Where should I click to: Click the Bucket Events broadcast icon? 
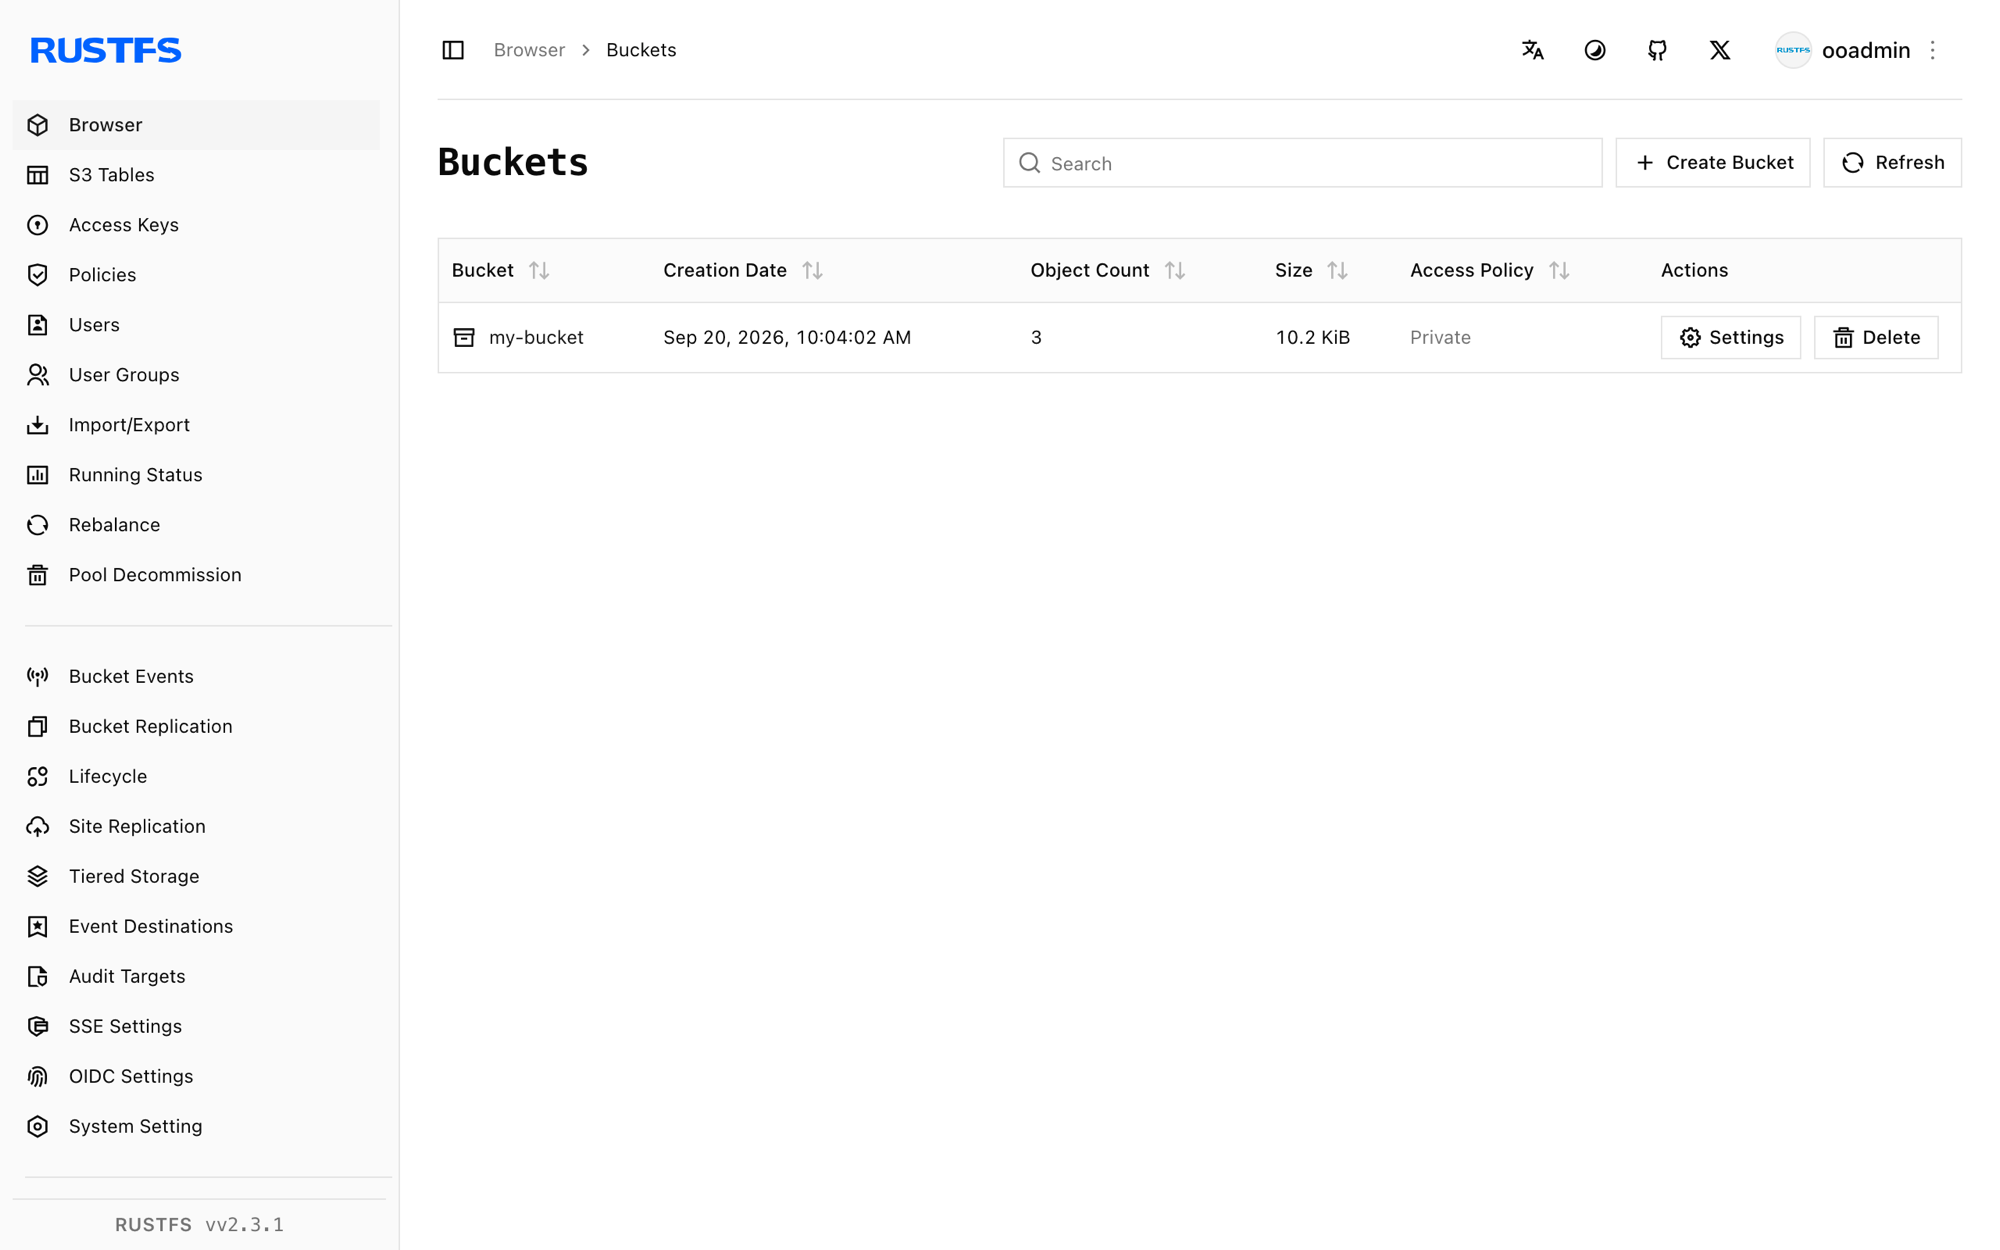[x=38, y=677]
